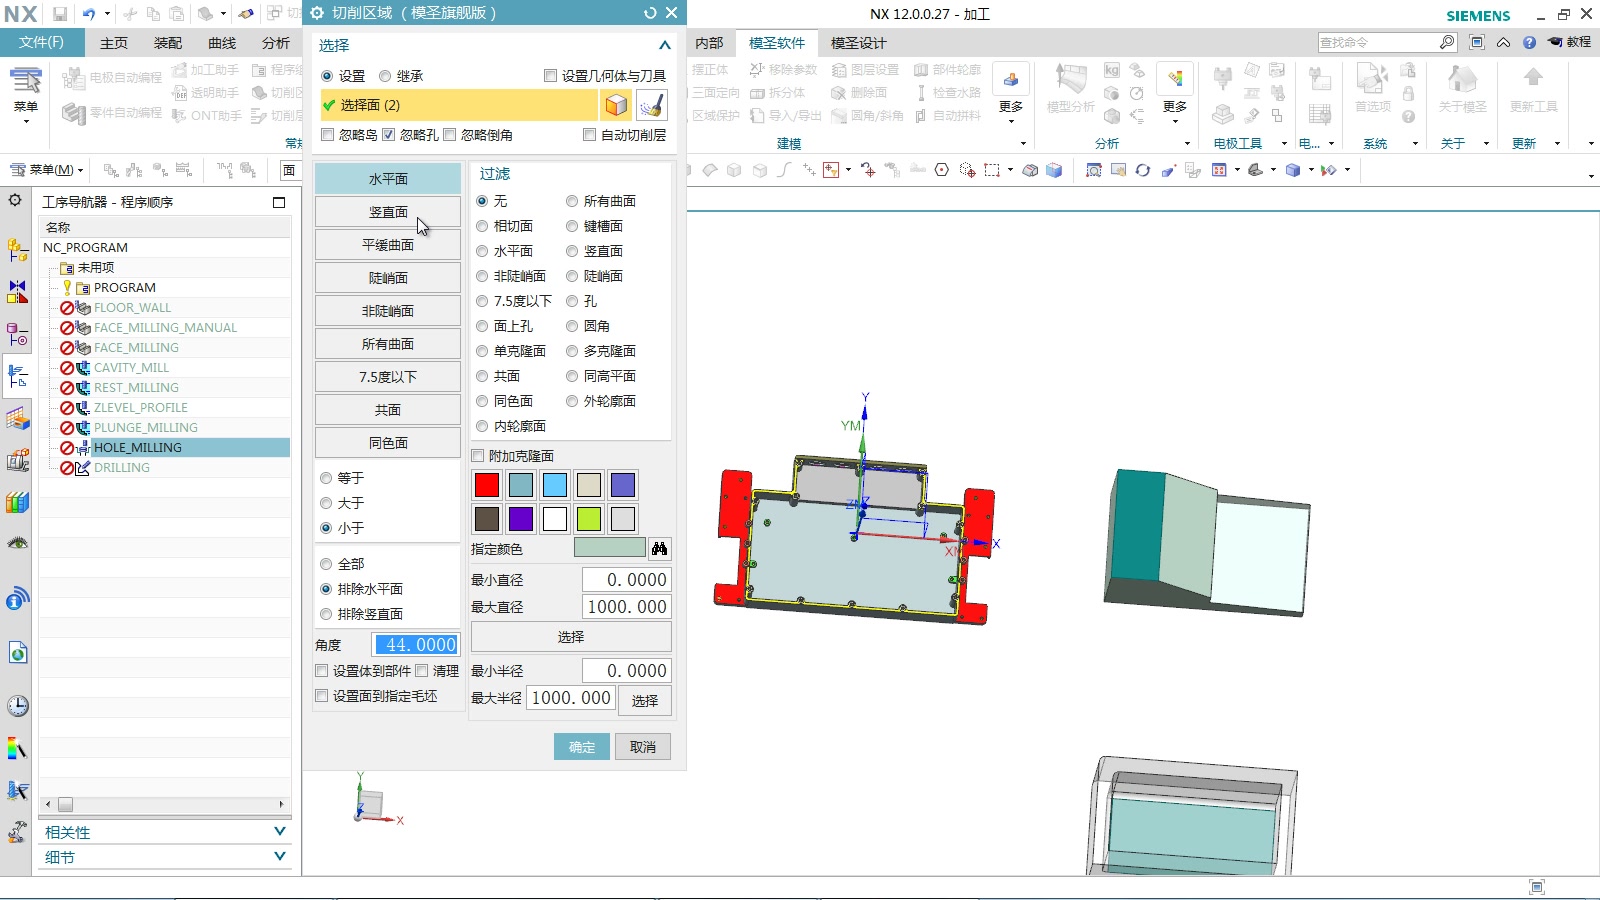1600x900 pixels.
Task: Click the search magnifier in 查找命令 box
Action: [1447, 42]
